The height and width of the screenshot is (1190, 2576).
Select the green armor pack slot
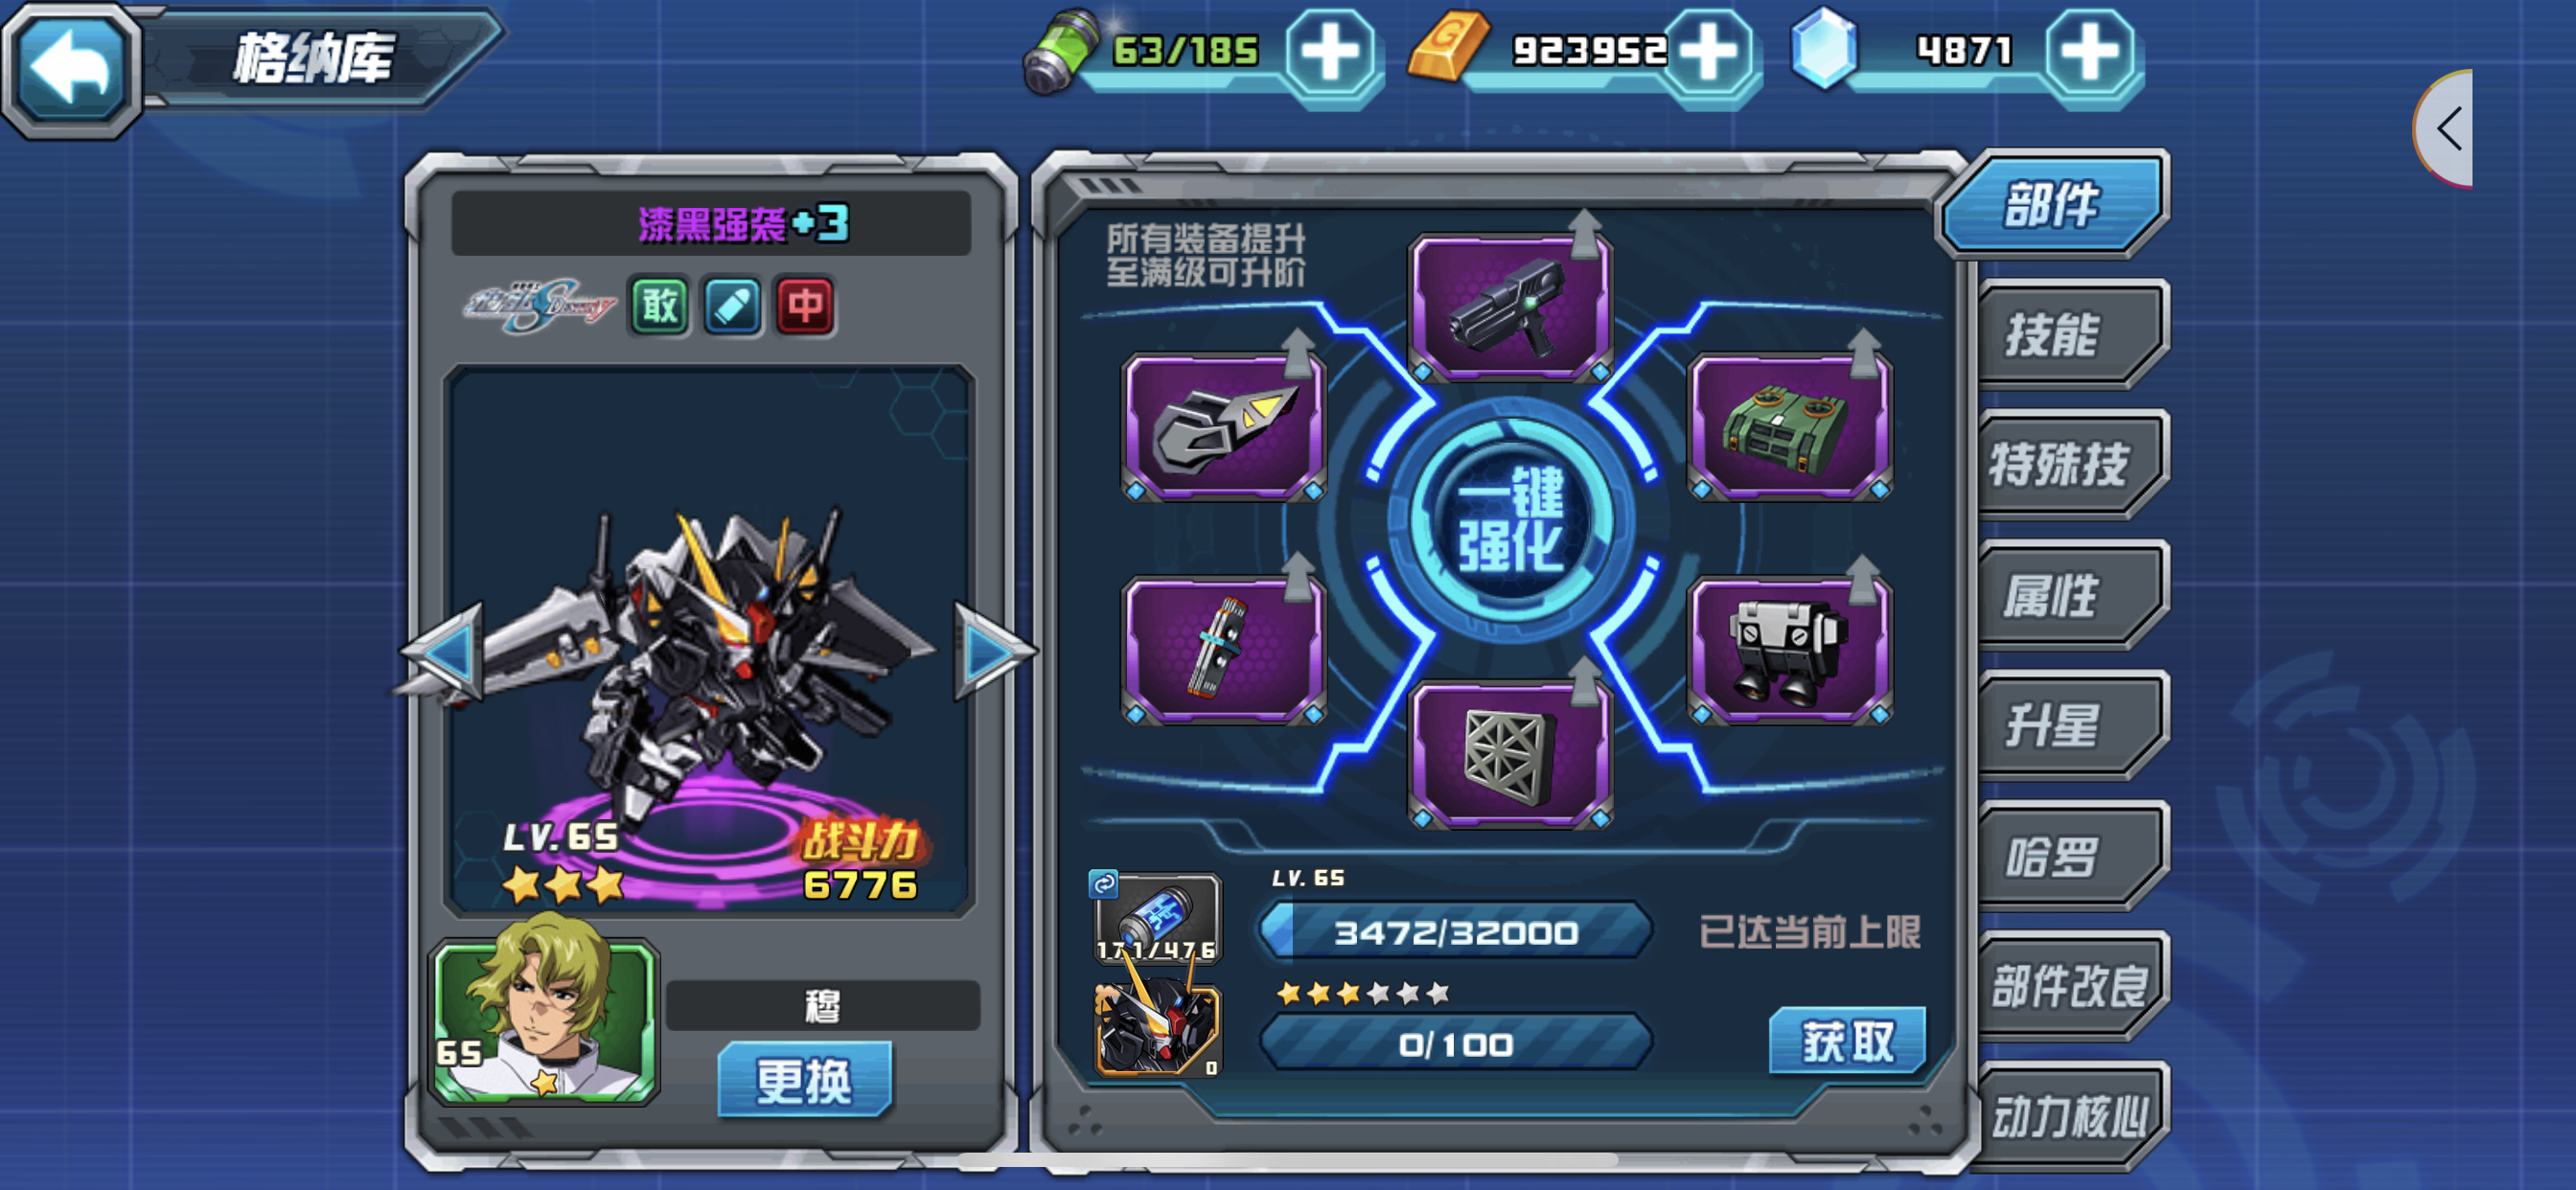click(x=1789, y=427)
